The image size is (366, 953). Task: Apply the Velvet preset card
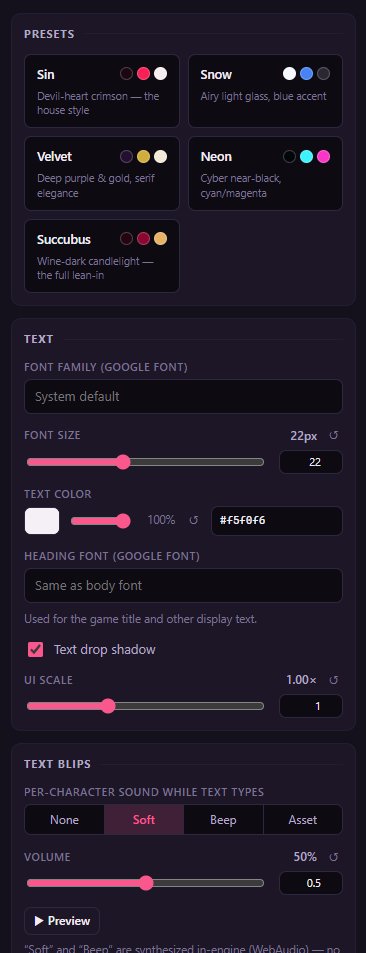(102, 173)
